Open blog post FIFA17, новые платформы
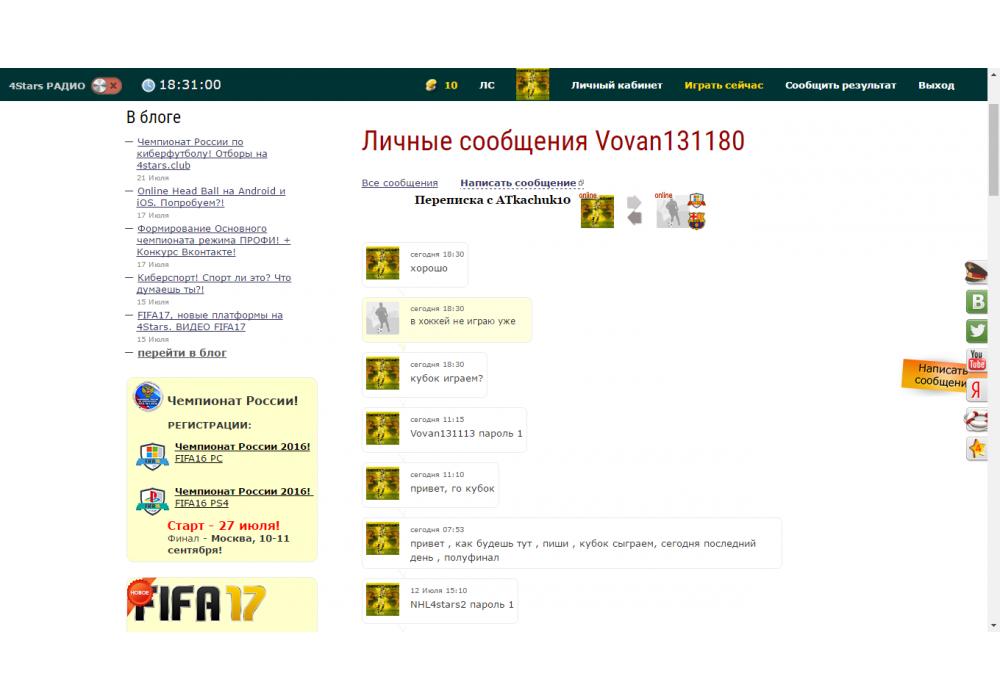The image size is (1000, 700). click(x=209, y=321)
